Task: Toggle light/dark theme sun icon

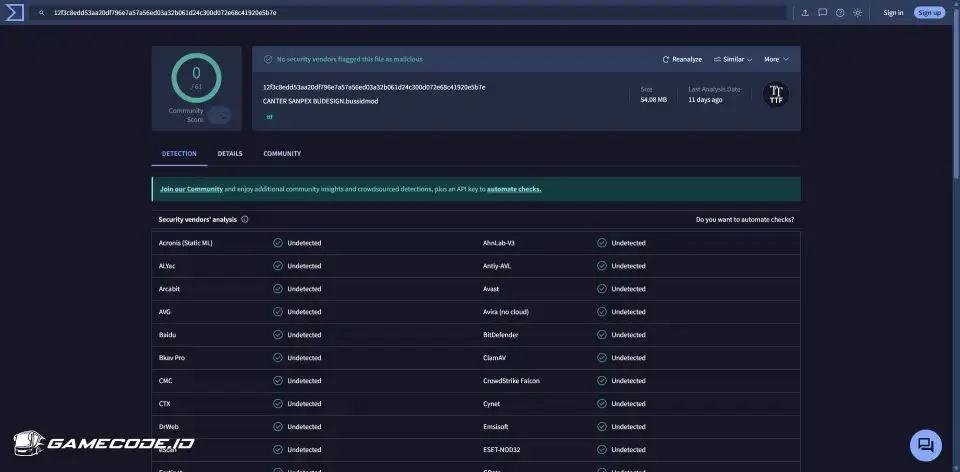Action: (856, 13)
